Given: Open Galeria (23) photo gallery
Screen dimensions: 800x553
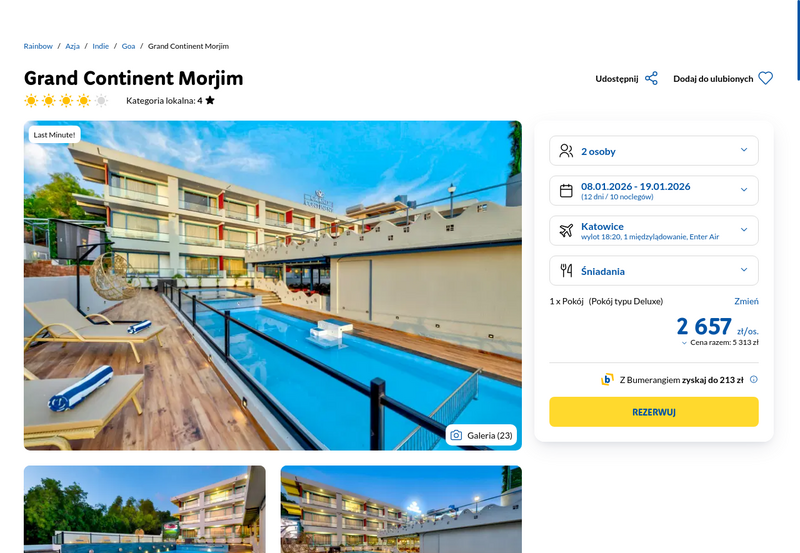Looking at the screenshot, I should pyautogui.click(x=481, y=435).
